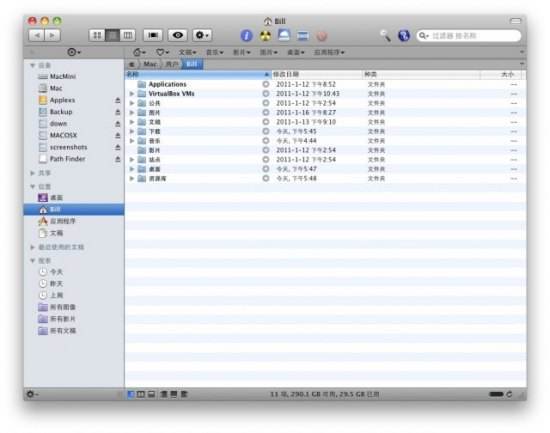
Task: Open Find with the magnifying glass toolbar icon
Action: [385, 35]
